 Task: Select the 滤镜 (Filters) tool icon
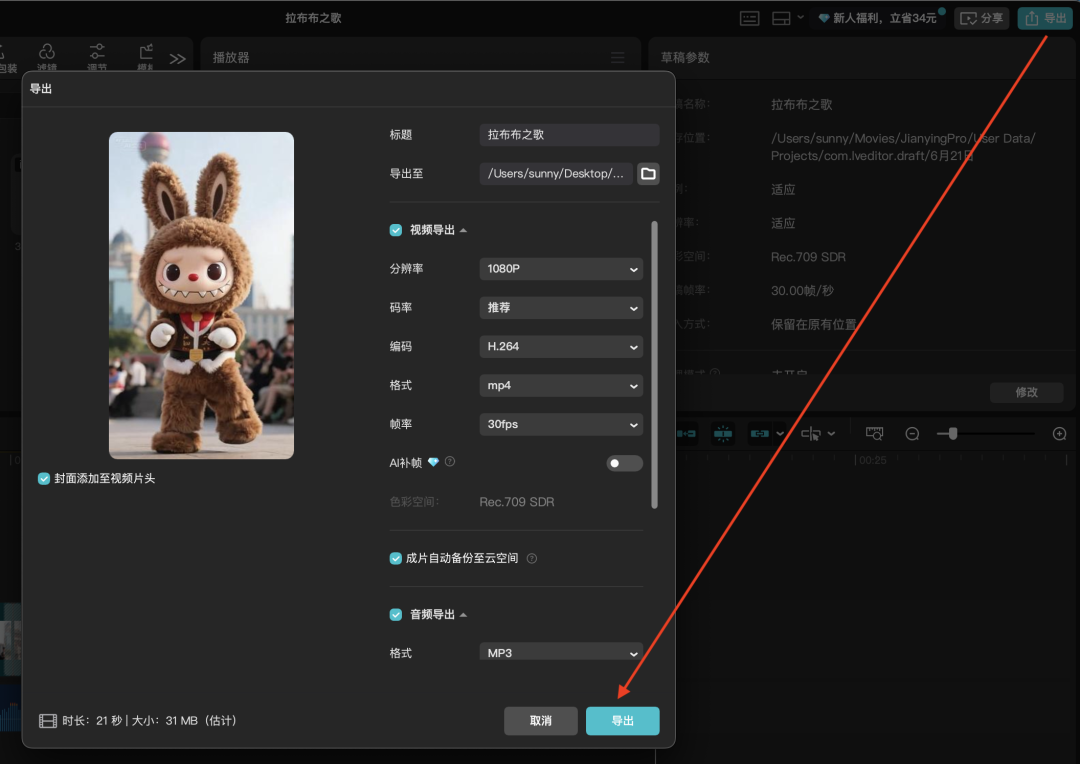47,52
